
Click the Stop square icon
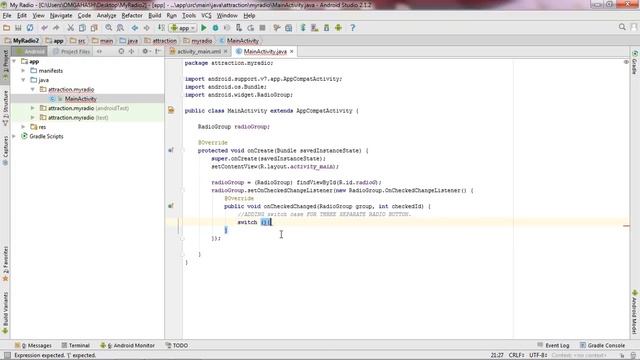click(x=262, y=28)
